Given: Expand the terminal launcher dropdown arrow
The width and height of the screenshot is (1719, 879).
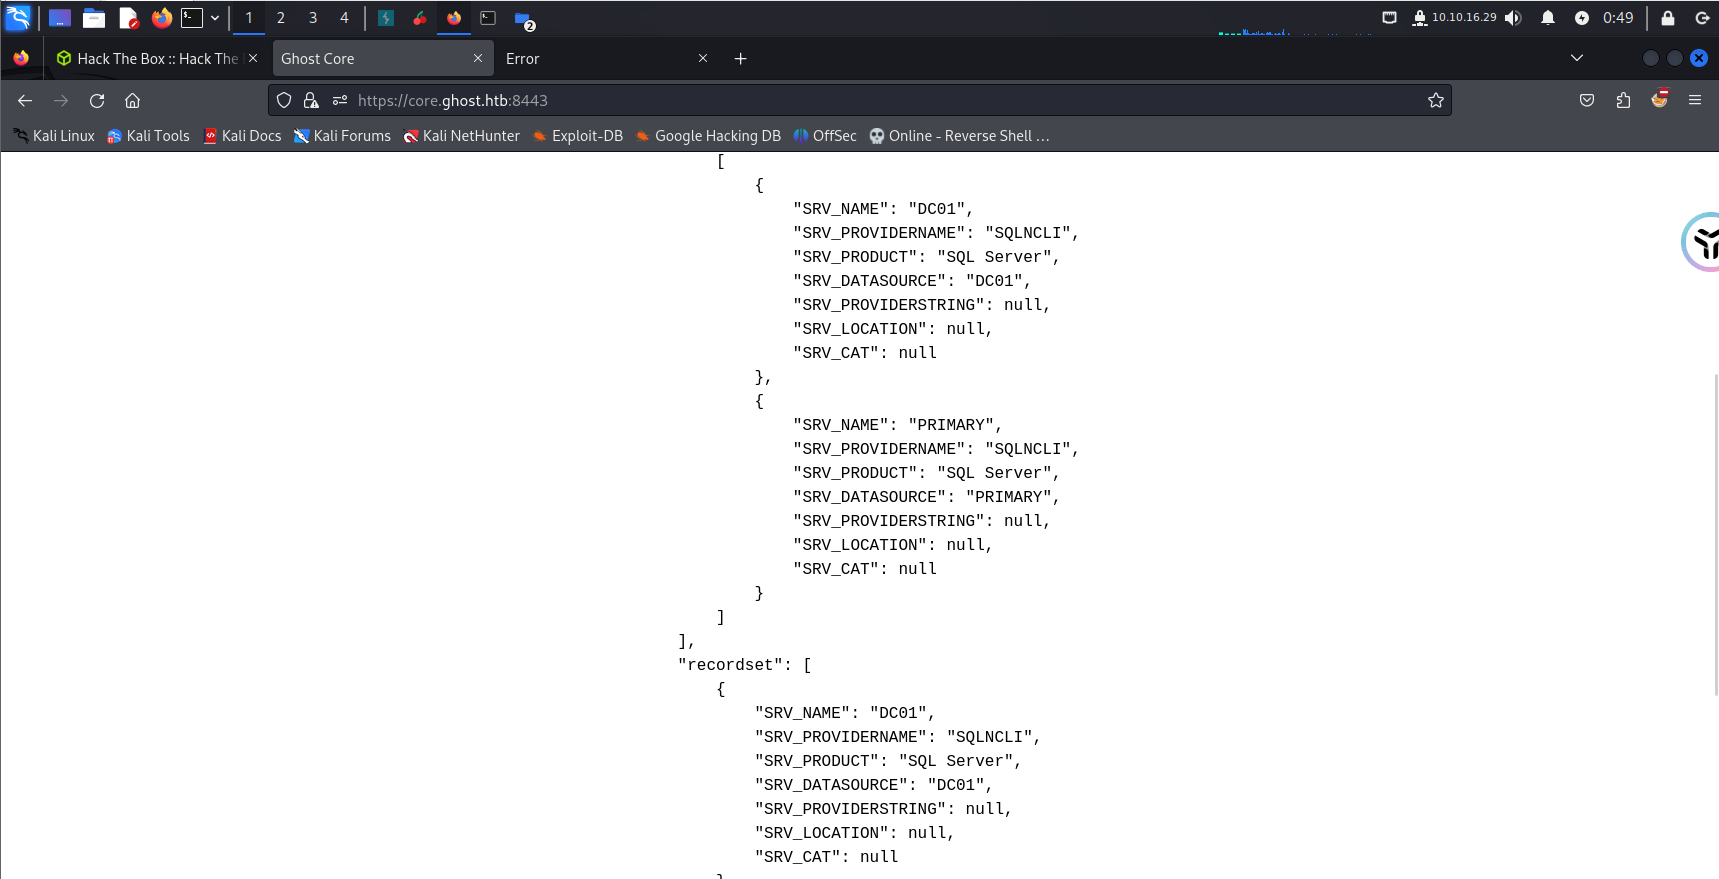Looking at the screenshot, I should coord(215,18).
